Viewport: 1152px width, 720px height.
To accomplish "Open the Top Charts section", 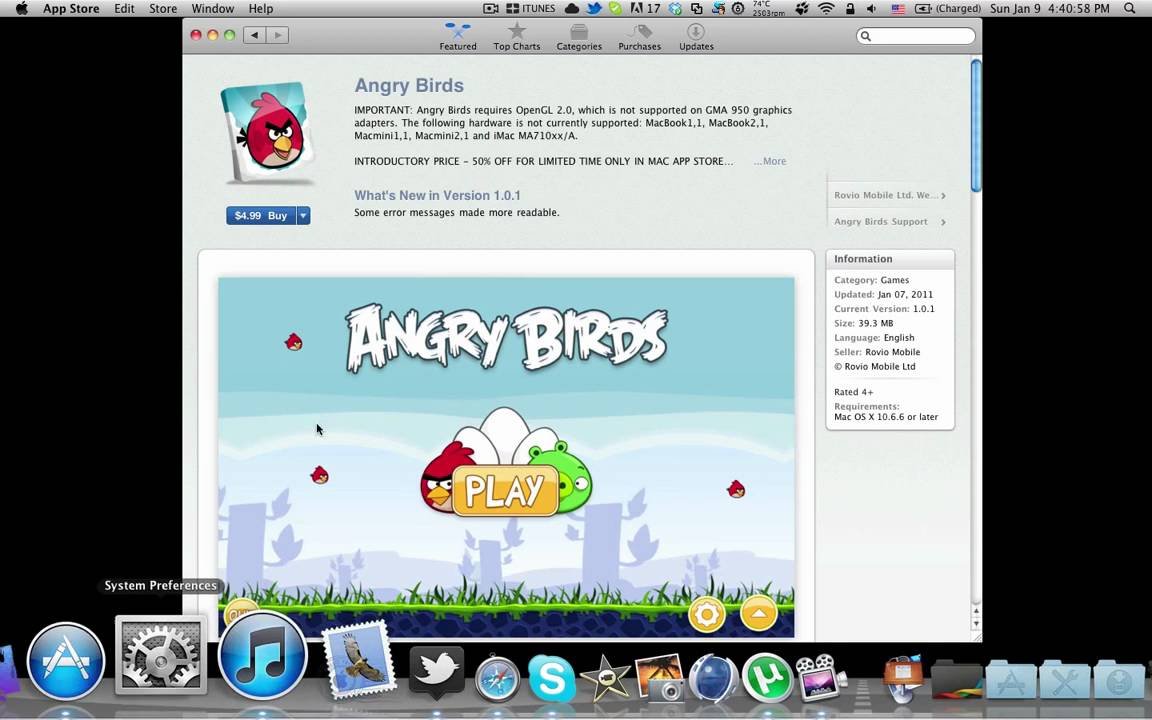I will [x=516, y=37].
